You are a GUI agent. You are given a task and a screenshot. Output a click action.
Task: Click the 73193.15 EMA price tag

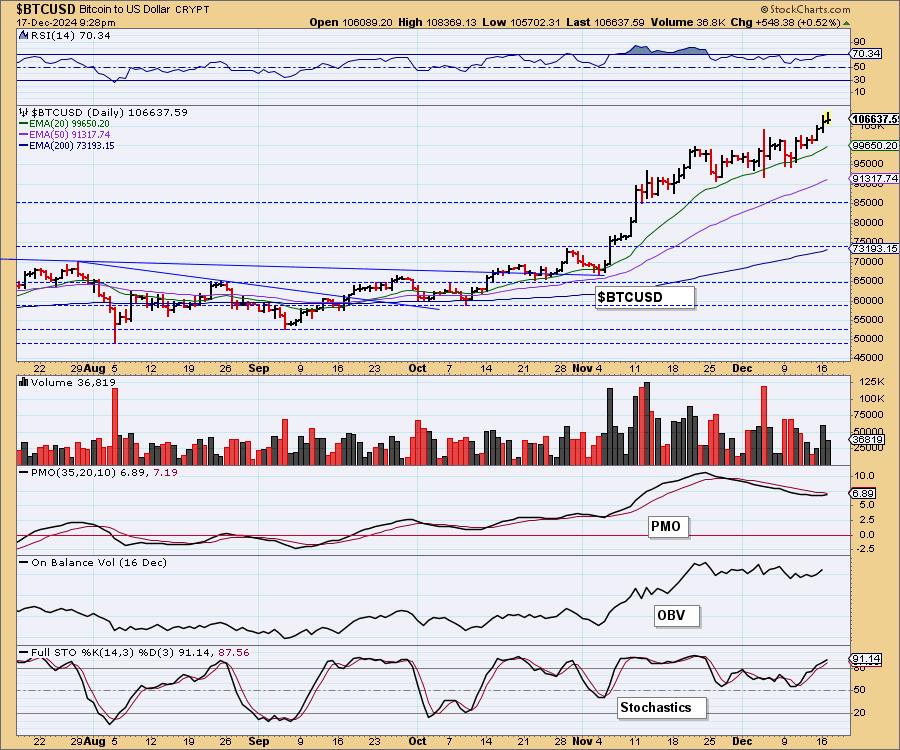[874, 248]
